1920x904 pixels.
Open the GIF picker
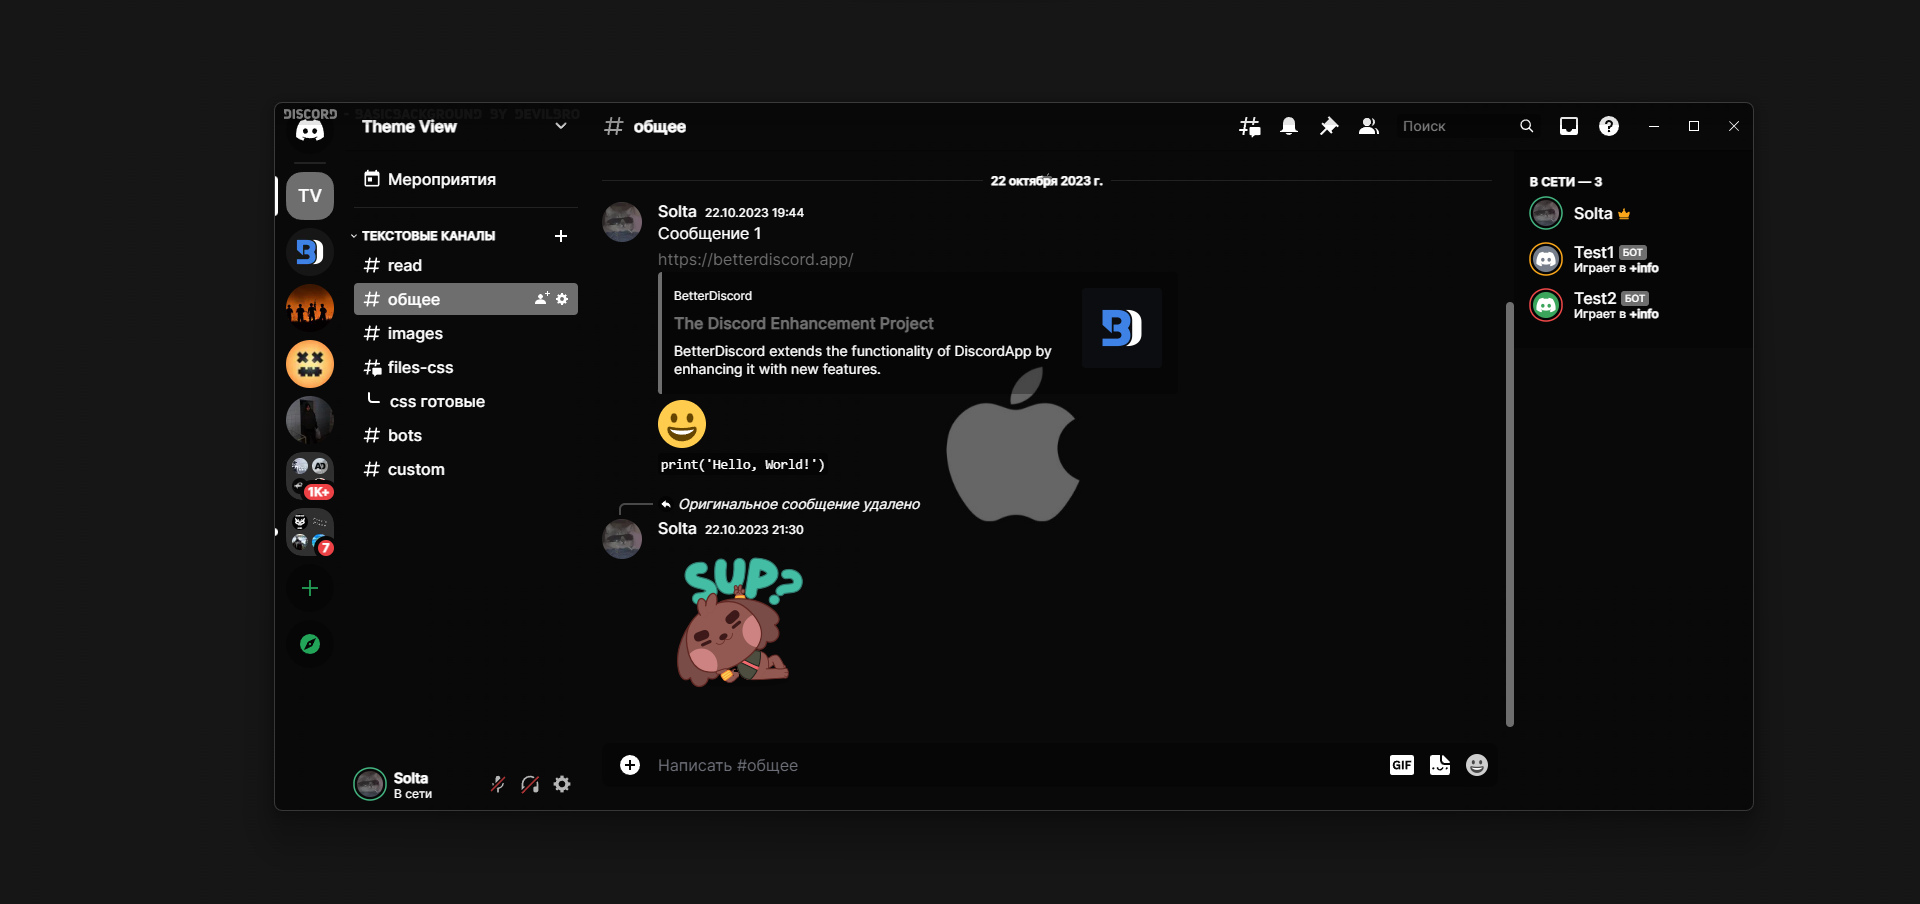click(1402, 765)
